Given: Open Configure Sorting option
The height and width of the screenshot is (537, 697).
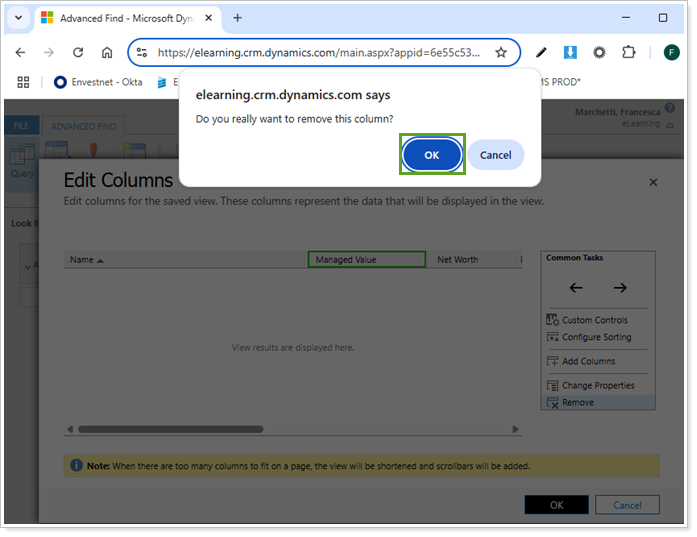Looking at the screenshot, I should pyautogui.click(x=596, y=337).
